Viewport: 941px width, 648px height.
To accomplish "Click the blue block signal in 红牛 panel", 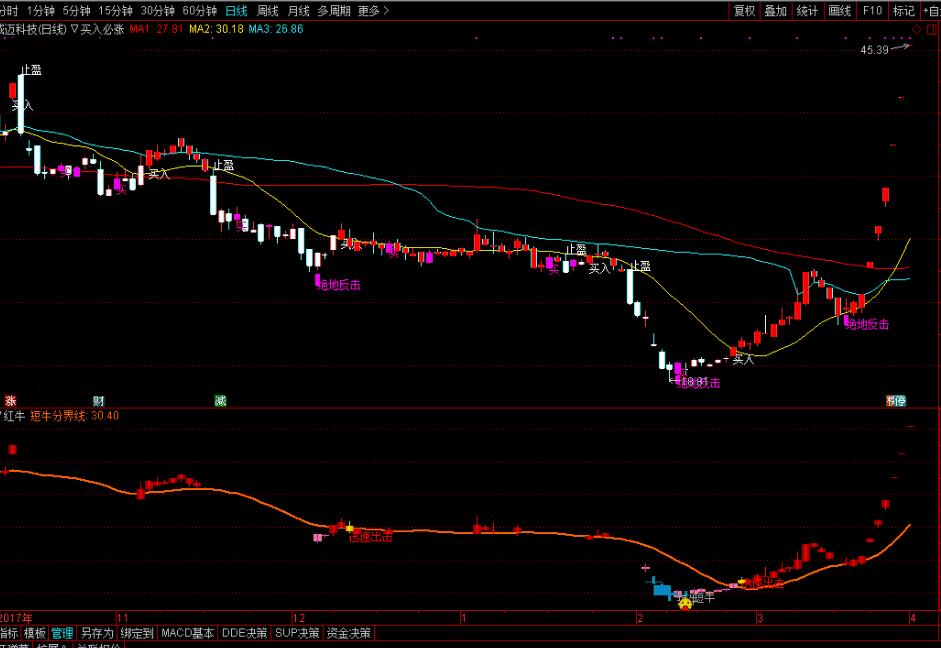I will point(662,590).
